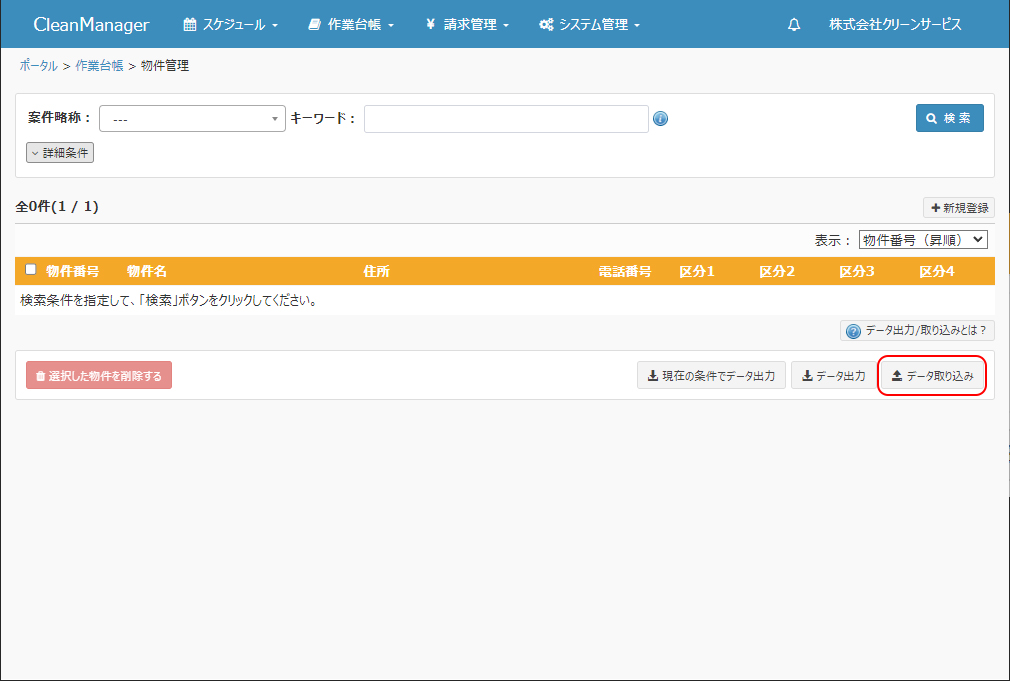Click the blue info icon beside keyword field
This screenshot has height=681, width=1010.
660,119
